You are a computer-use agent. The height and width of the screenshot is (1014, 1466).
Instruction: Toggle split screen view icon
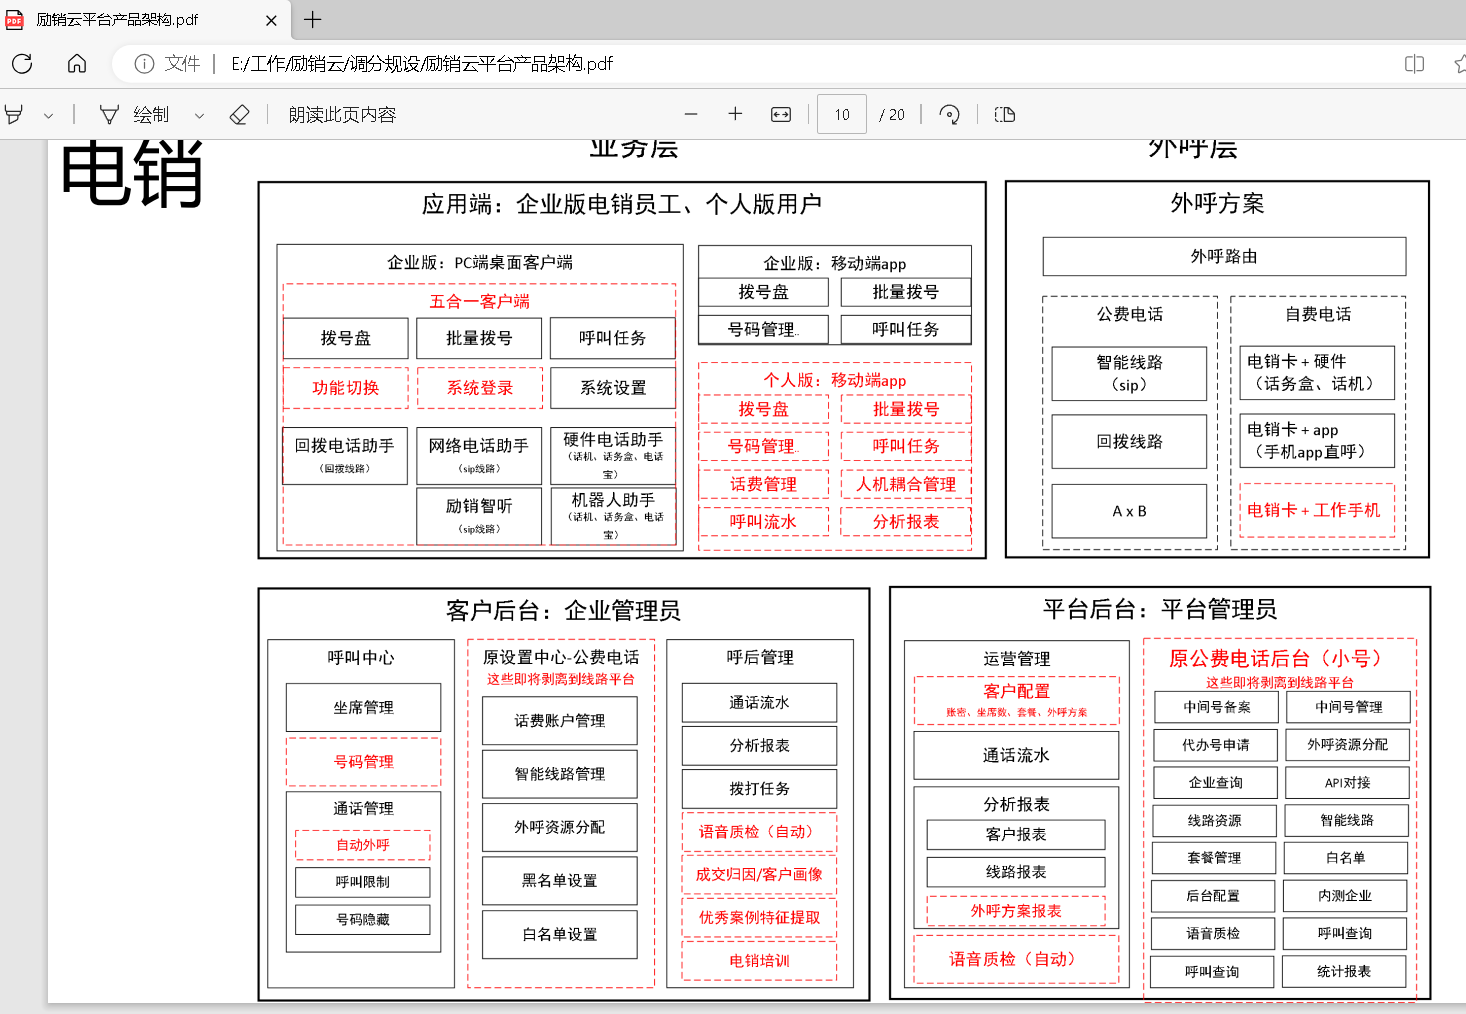coord(1414,64)
